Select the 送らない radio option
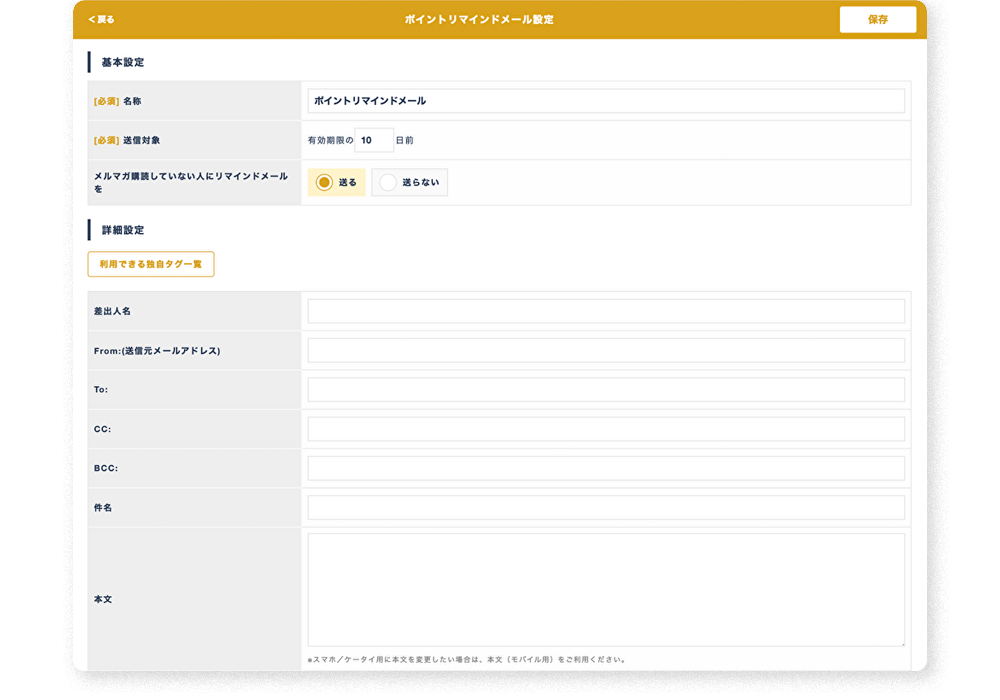The image size is (1000, 700). click(x=409, y=182)
